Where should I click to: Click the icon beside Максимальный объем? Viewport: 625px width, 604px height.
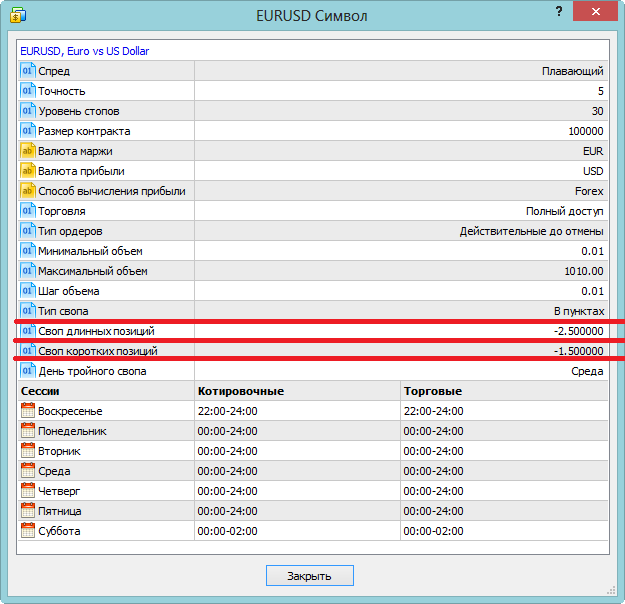coord(28,271)
